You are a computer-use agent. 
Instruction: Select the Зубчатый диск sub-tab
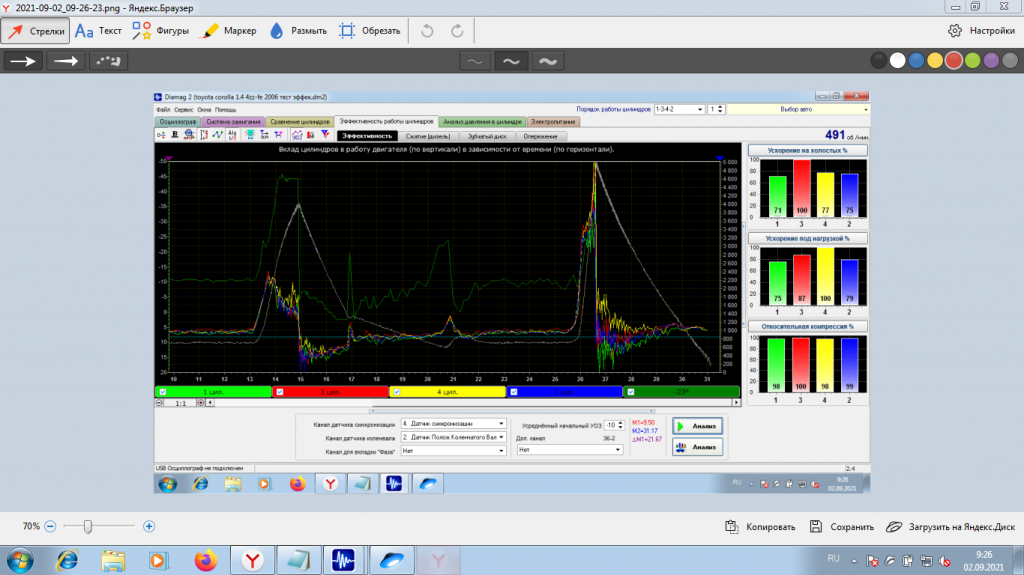[x=487, y=137]
